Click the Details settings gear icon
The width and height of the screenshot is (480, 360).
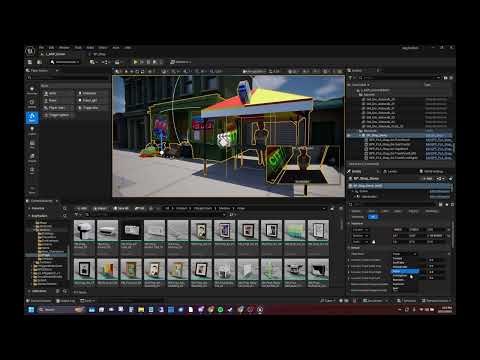tap(452, 204)
